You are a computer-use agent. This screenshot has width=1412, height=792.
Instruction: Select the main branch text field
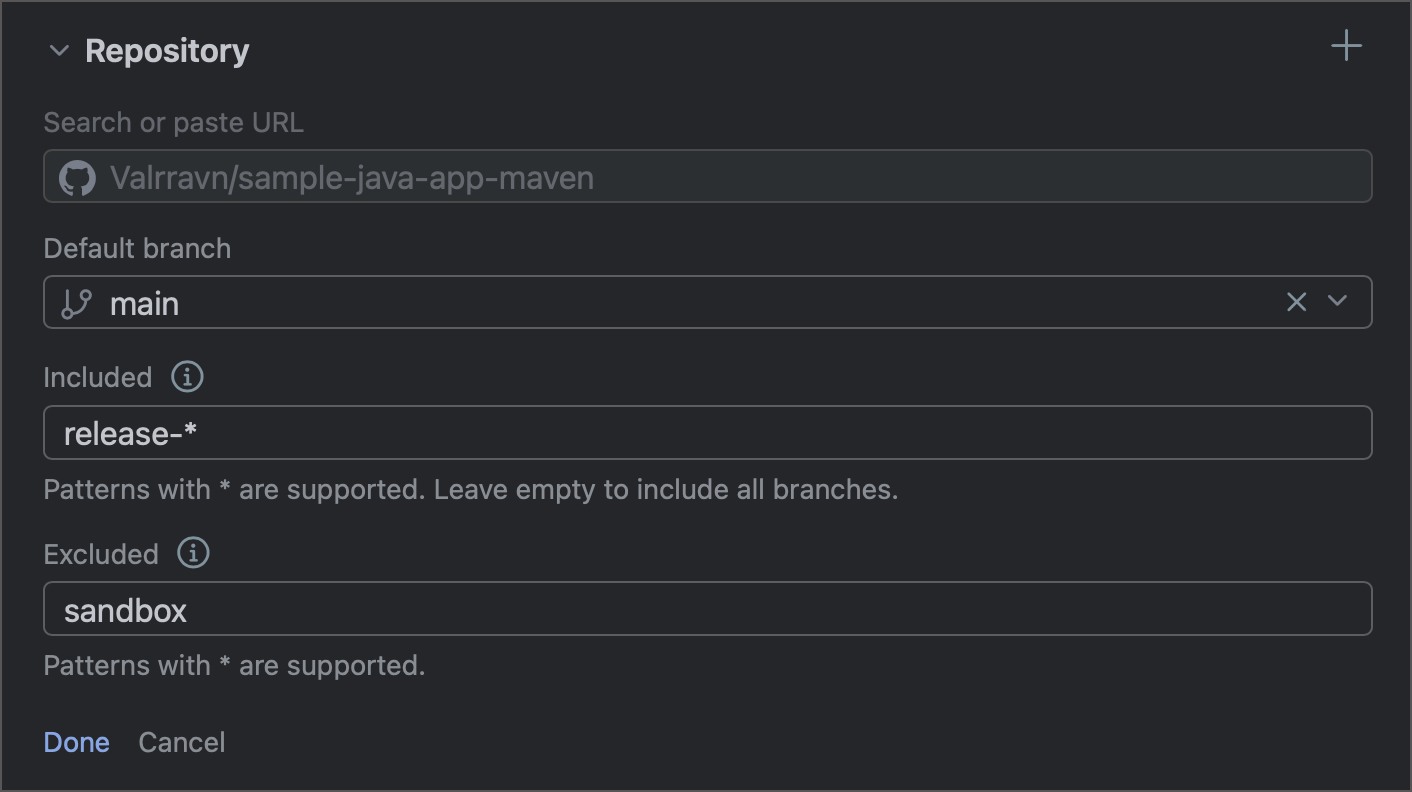point(600,302)
